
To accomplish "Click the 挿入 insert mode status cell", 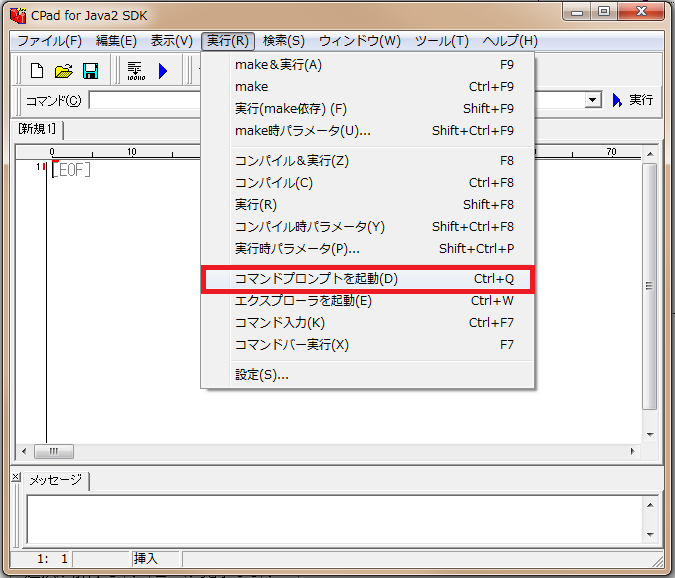I will tap(155, 559).
